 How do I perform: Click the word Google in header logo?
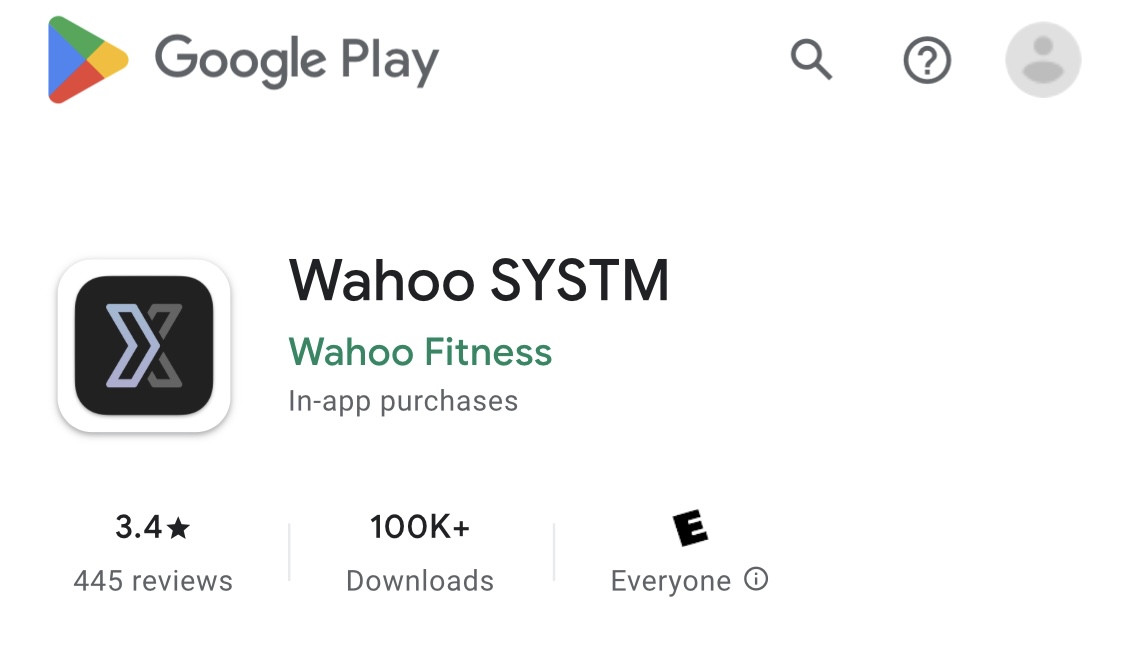240,60
